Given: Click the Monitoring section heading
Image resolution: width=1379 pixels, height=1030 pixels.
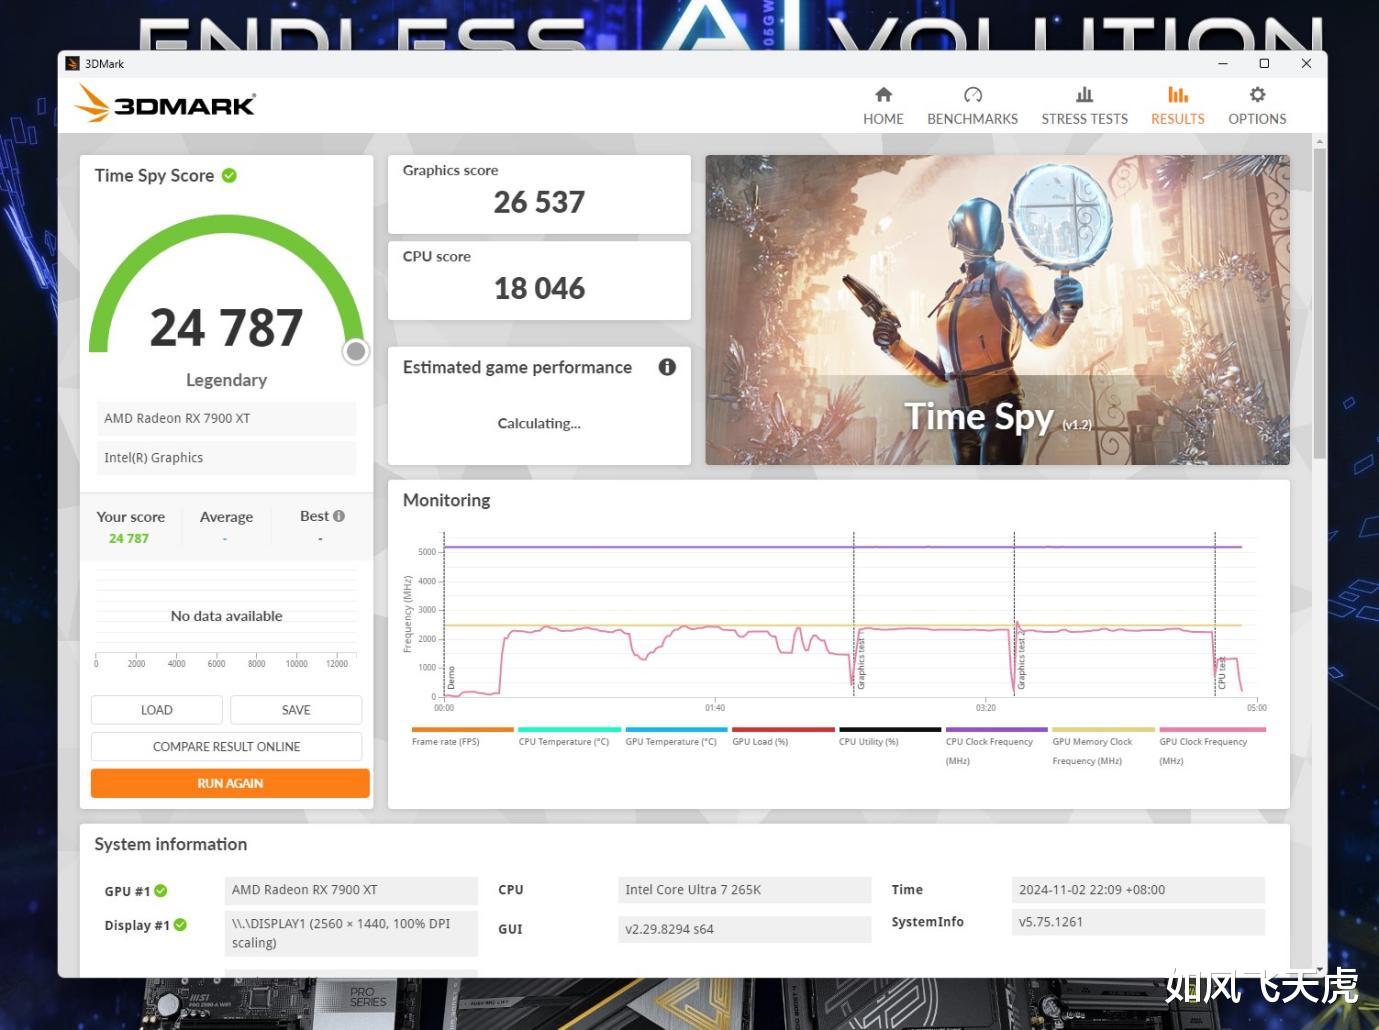Looking at the screenshot, I should (x=446, y=500).
